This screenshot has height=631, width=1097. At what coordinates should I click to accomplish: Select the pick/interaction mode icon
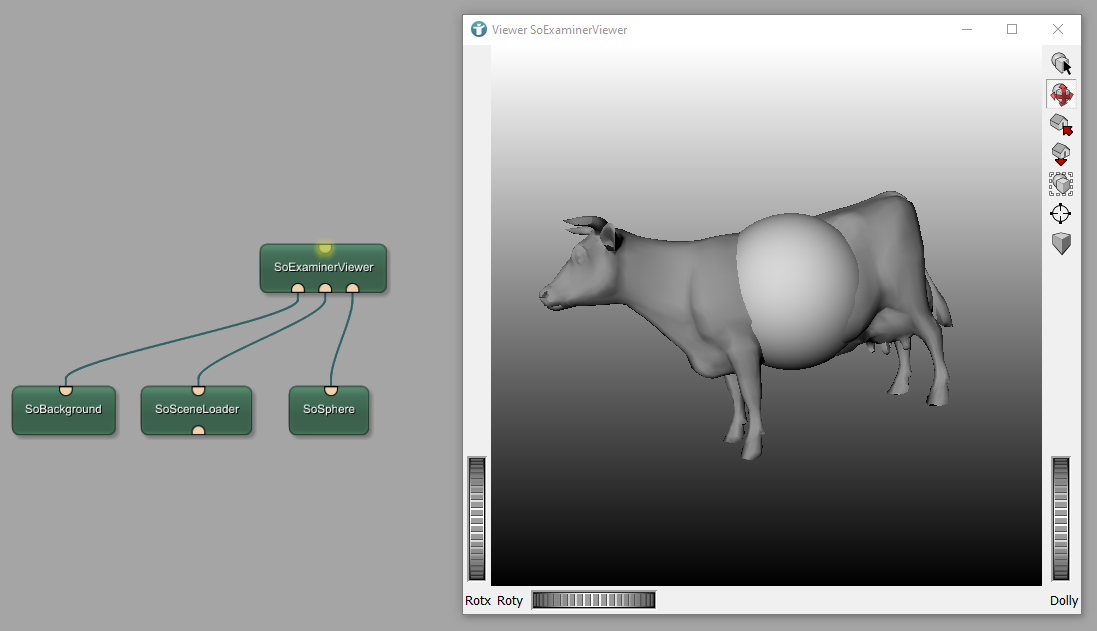coord(1060,64)
